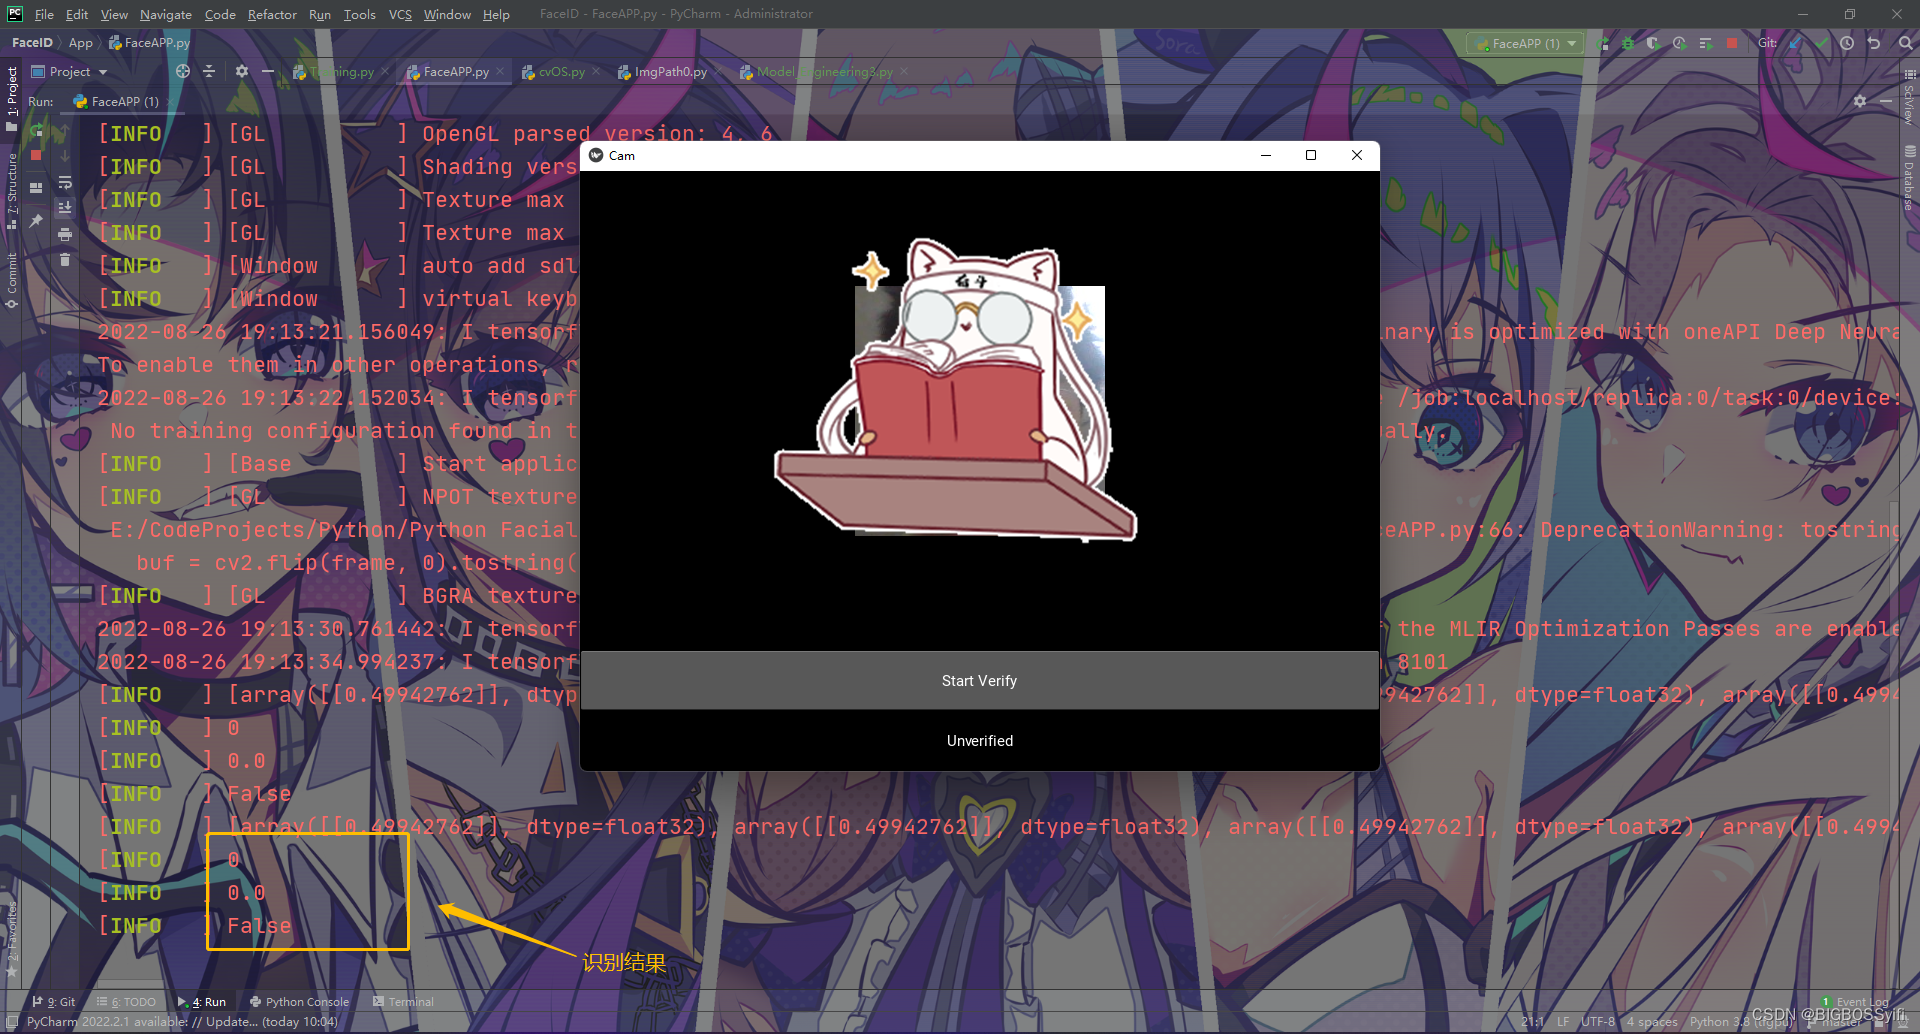
Task: Pin the Run tab
Action: click(x=37, y=220)
